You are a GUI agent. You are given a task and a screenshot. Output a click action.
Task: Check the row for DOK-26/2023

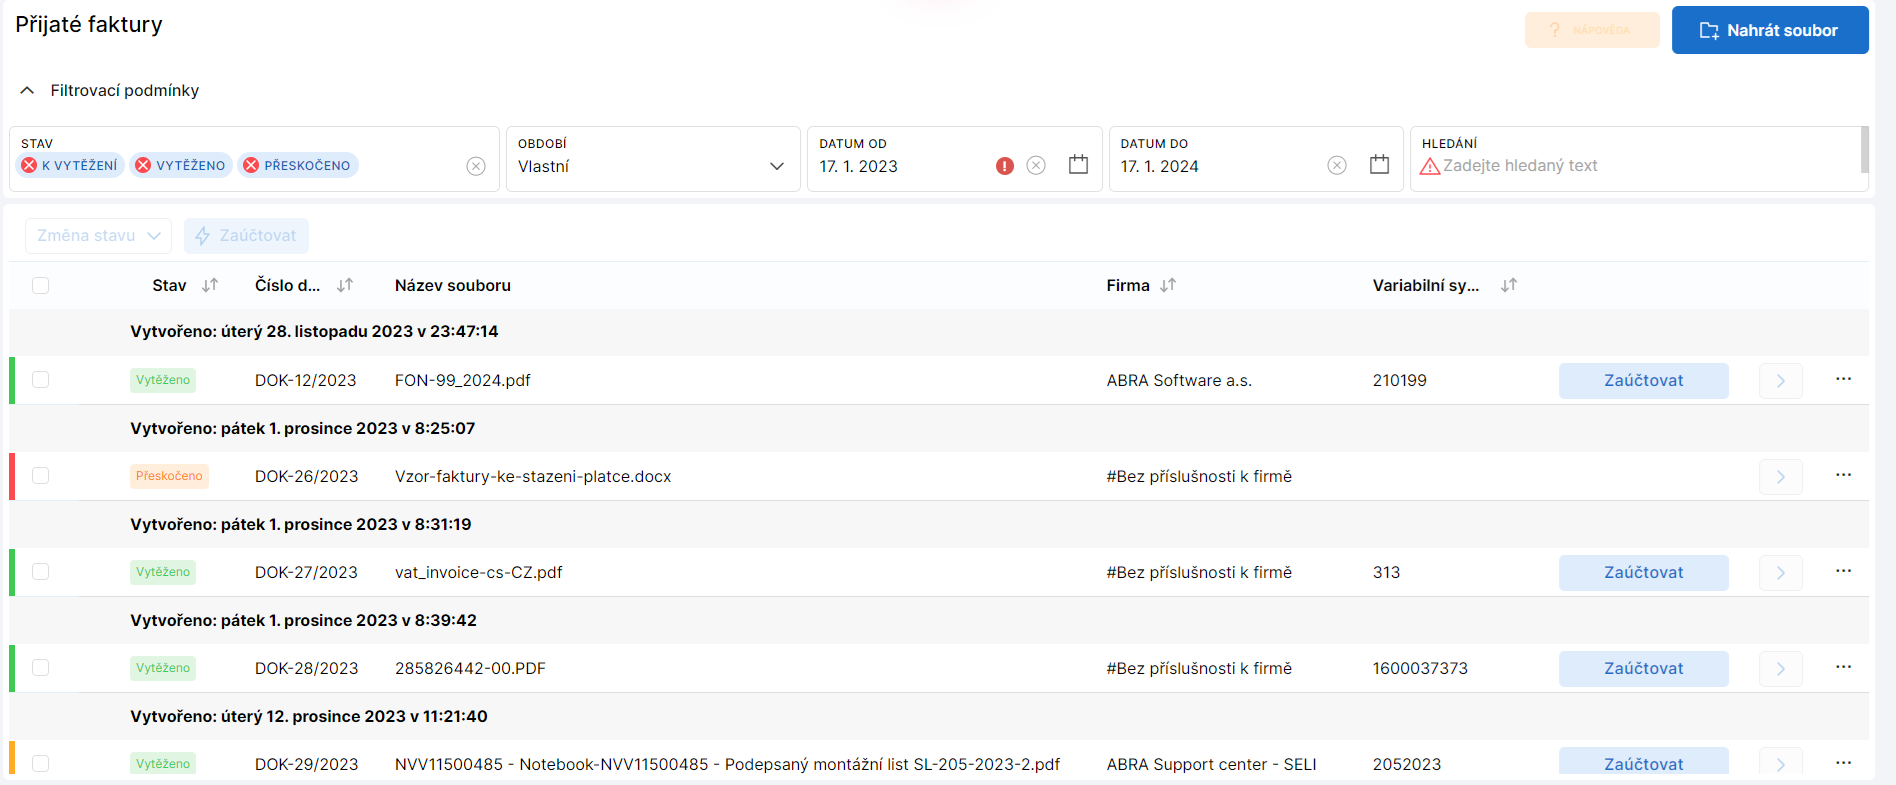point(40,476)
